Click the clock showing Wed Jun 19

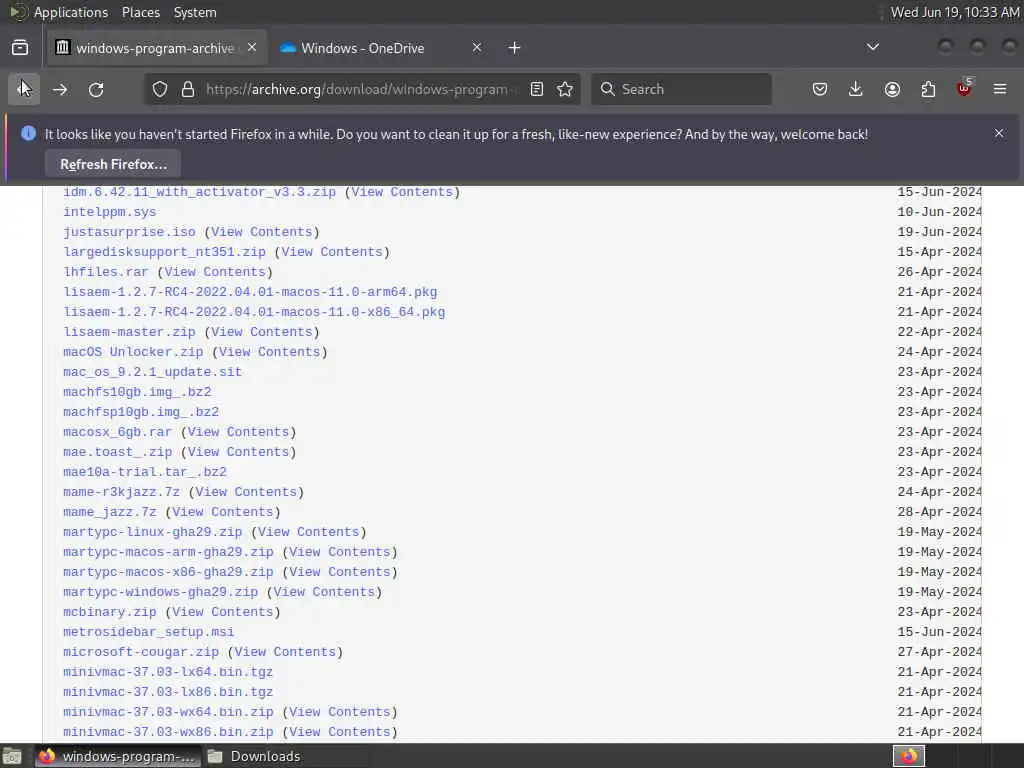coord(954,12)
